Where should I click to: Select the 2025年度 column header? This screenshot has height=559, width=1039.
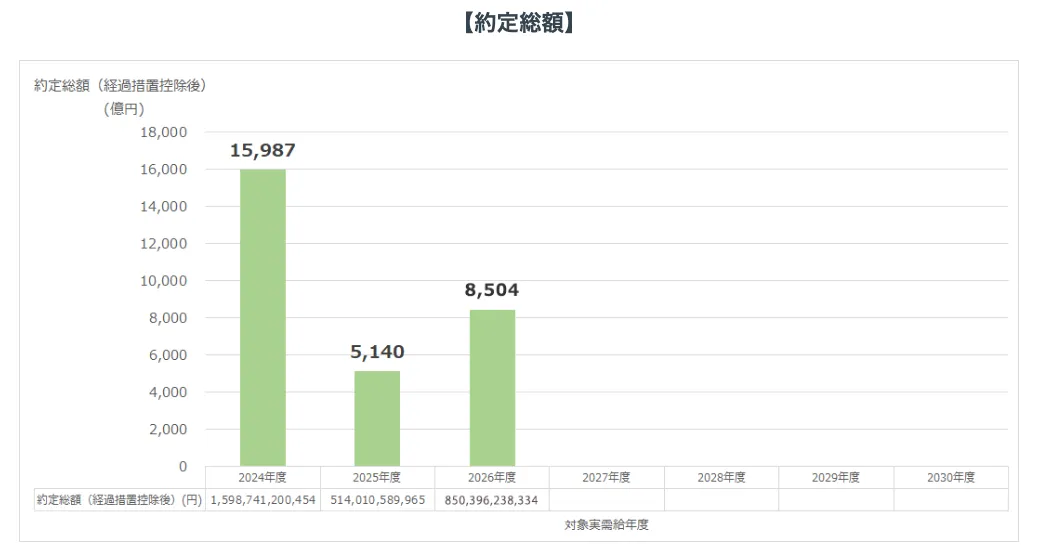[x=377, y=478]
